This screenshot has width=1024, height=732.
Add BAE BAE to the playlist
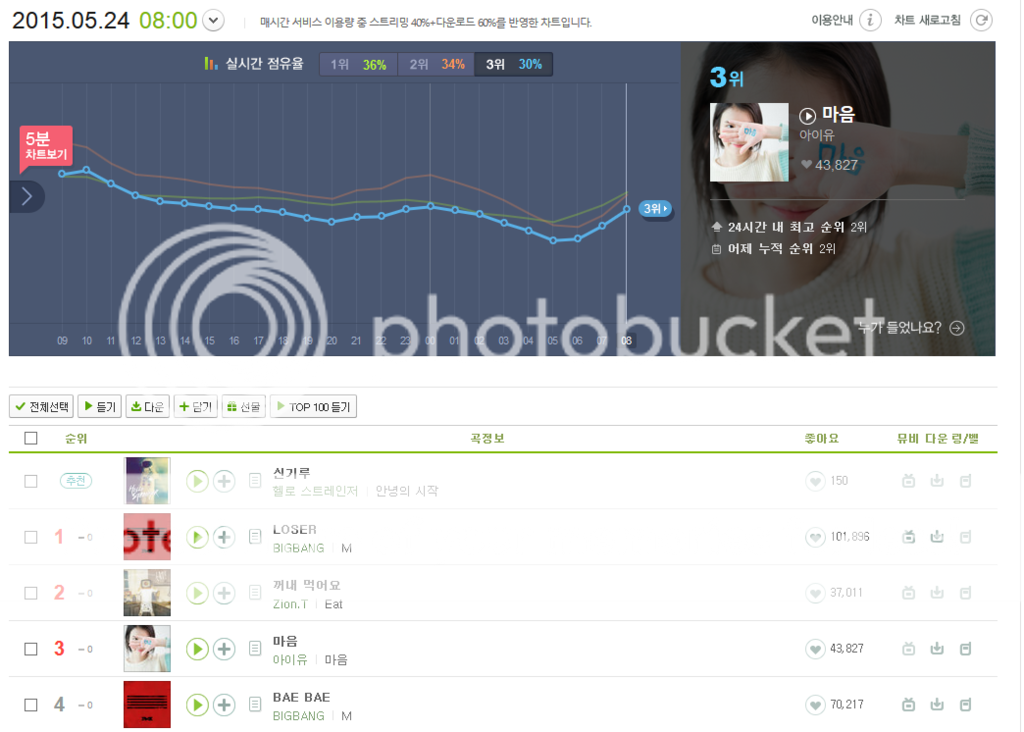(x=224, y=705)
